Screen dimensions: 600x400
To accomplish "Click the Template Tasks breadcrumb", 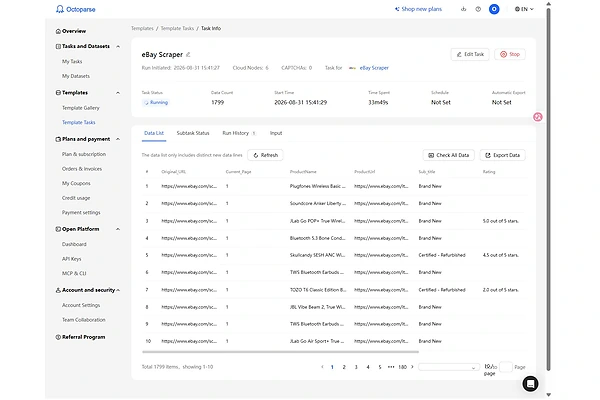I will (177, 28).
